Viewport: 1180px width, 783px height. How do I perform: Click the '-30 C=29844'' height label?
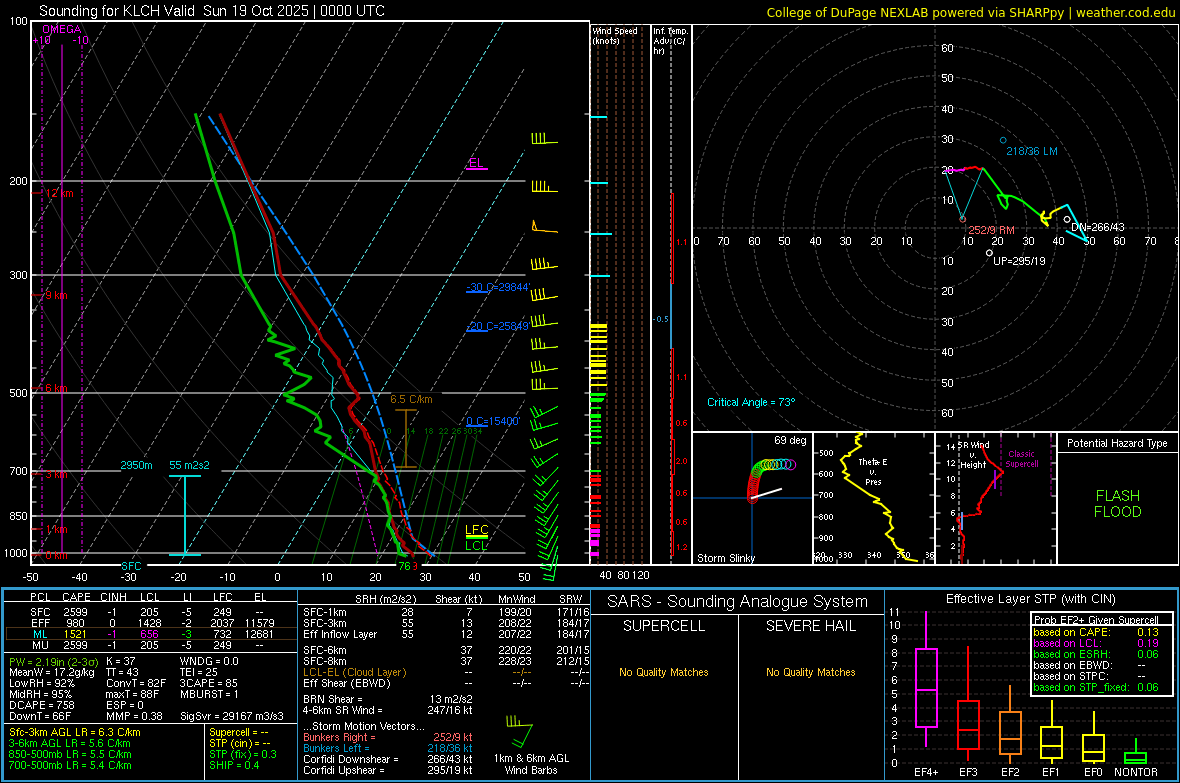click(x=498, y=287)
